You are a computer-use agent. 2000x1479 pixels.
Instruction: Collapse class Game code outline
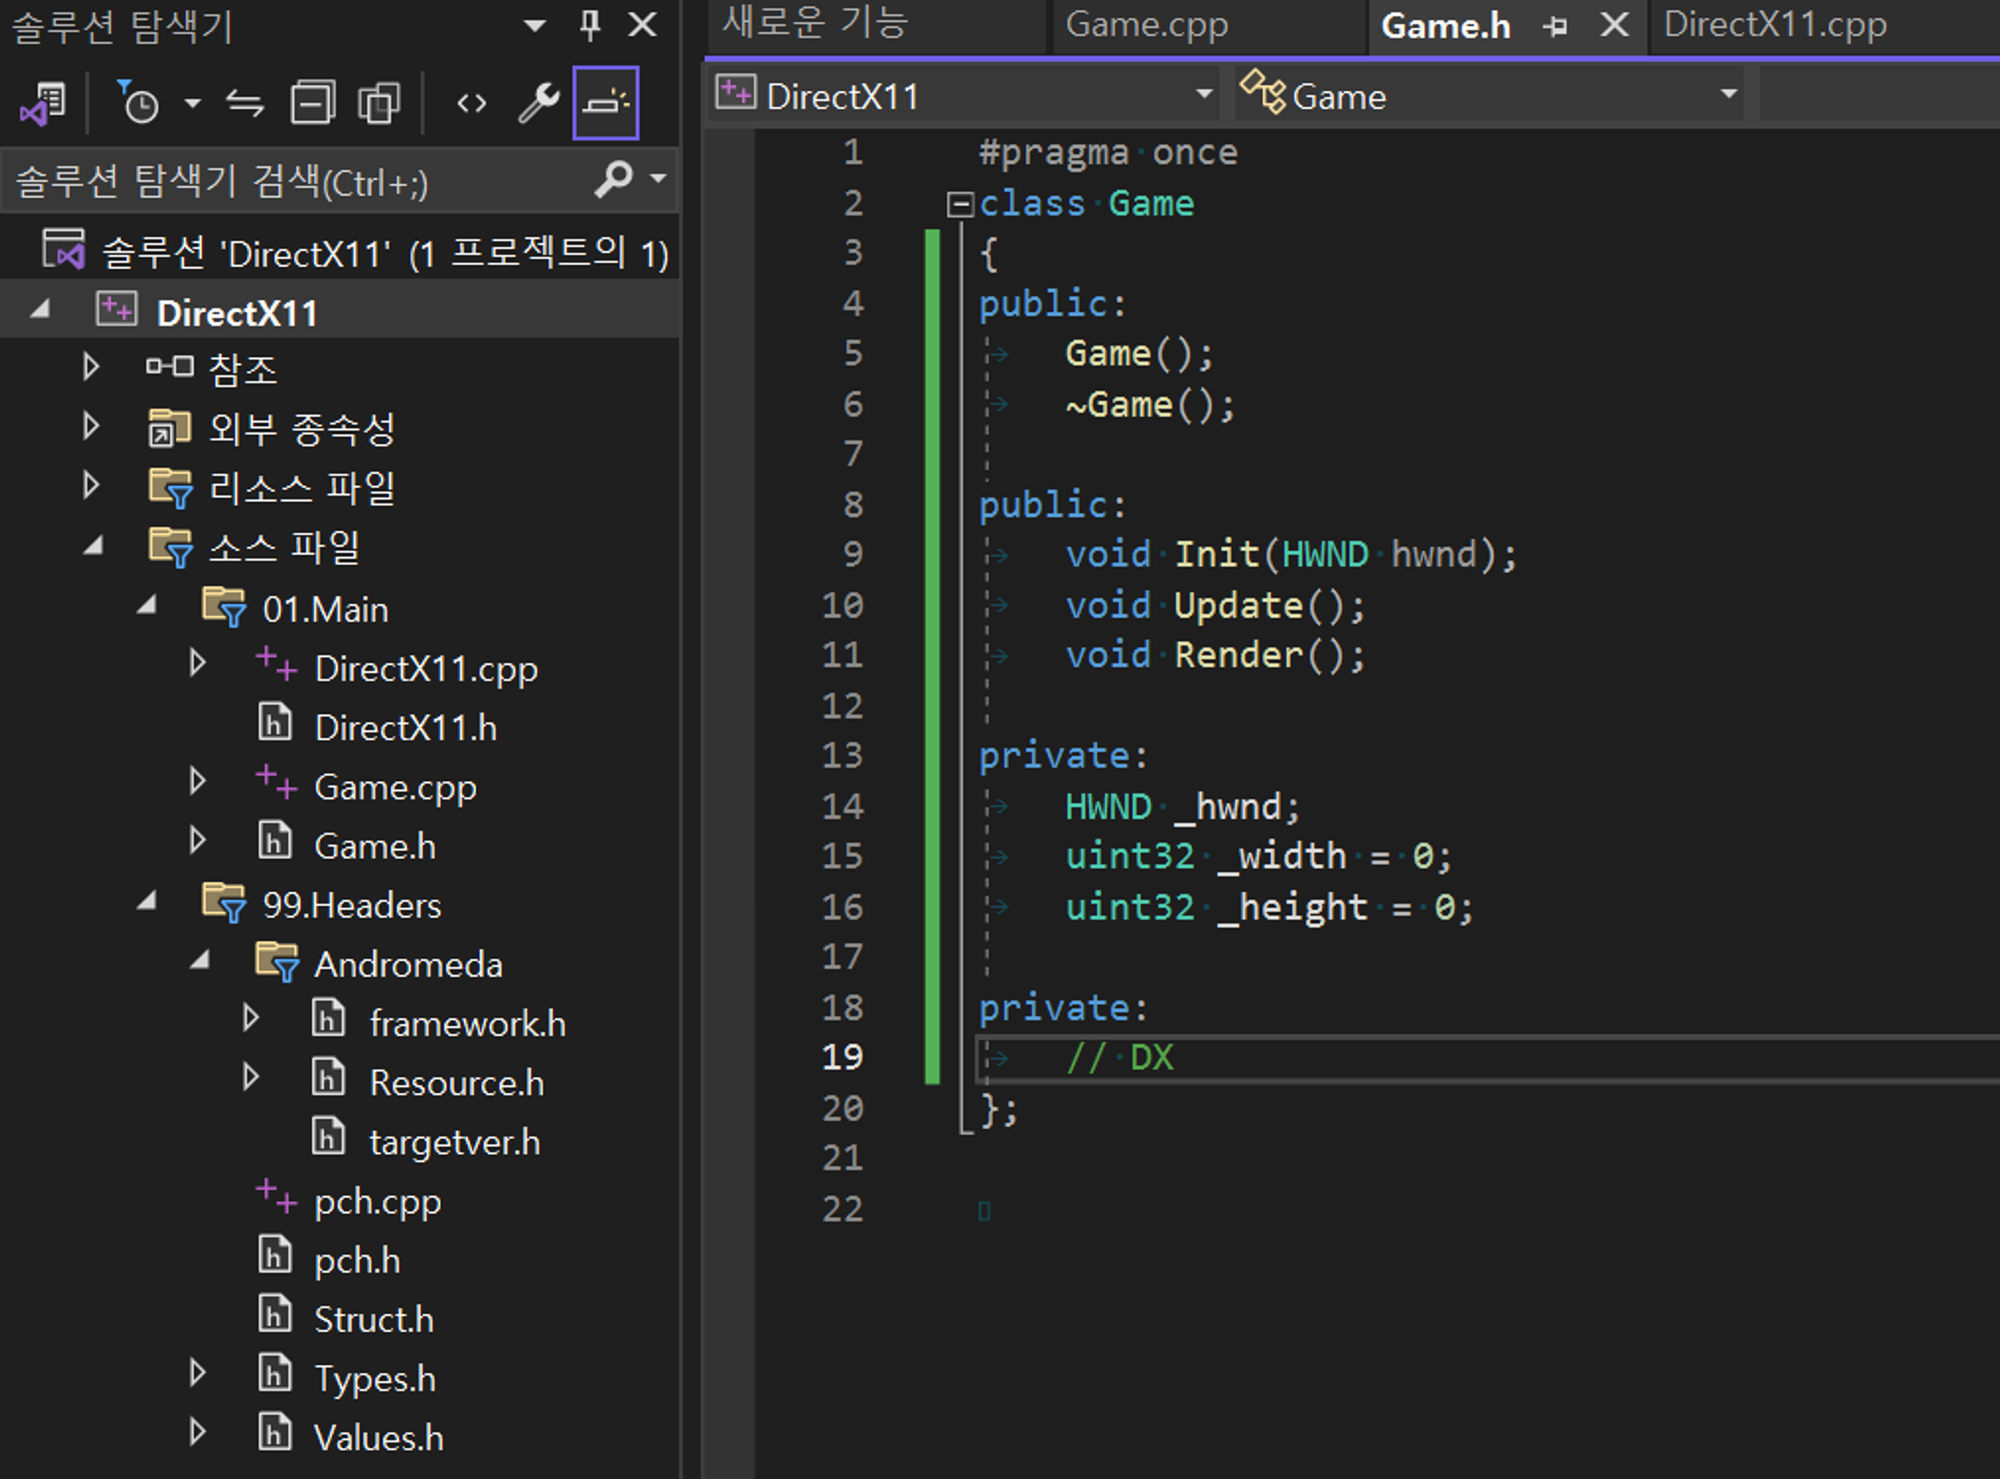[960, 205]
